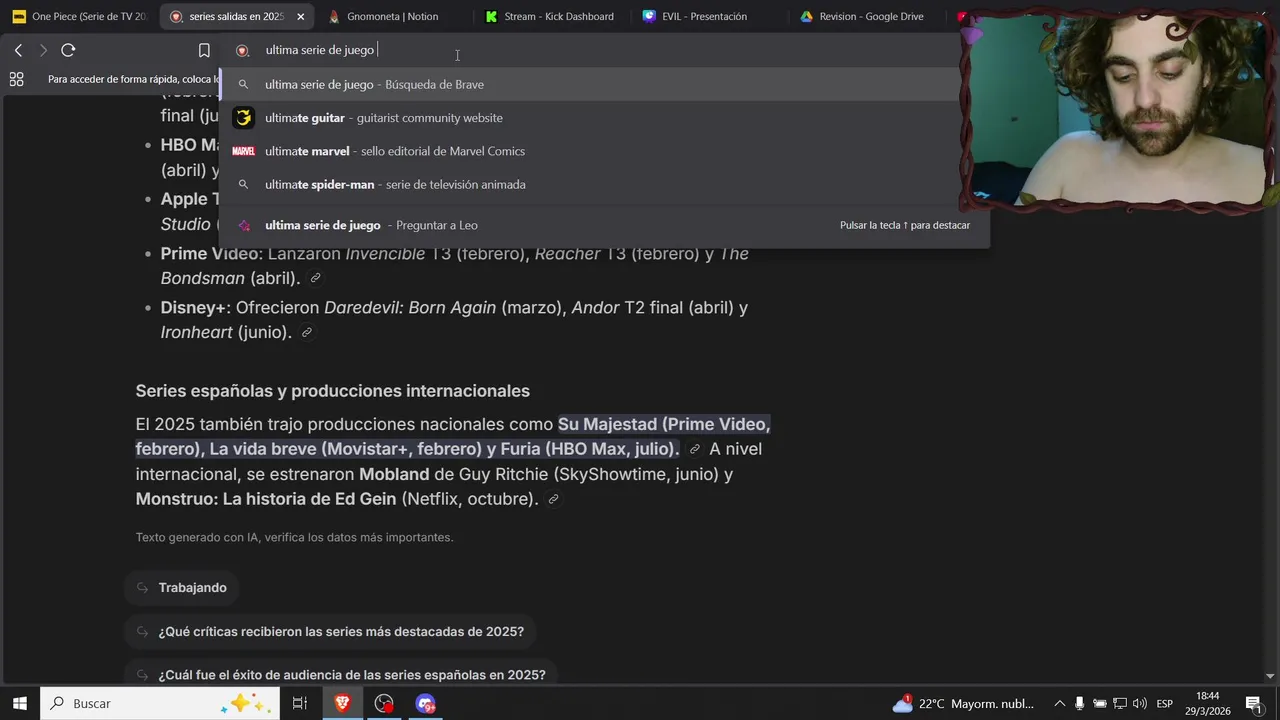Click the network icon in system tray

click(x=1120, y=703)
